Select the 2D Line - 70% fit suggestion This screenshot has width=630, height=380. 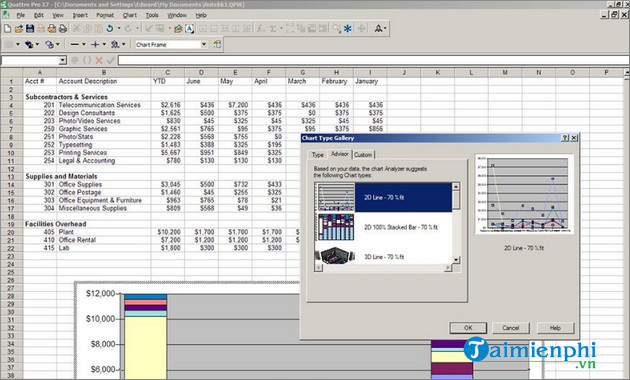(384, 197)
